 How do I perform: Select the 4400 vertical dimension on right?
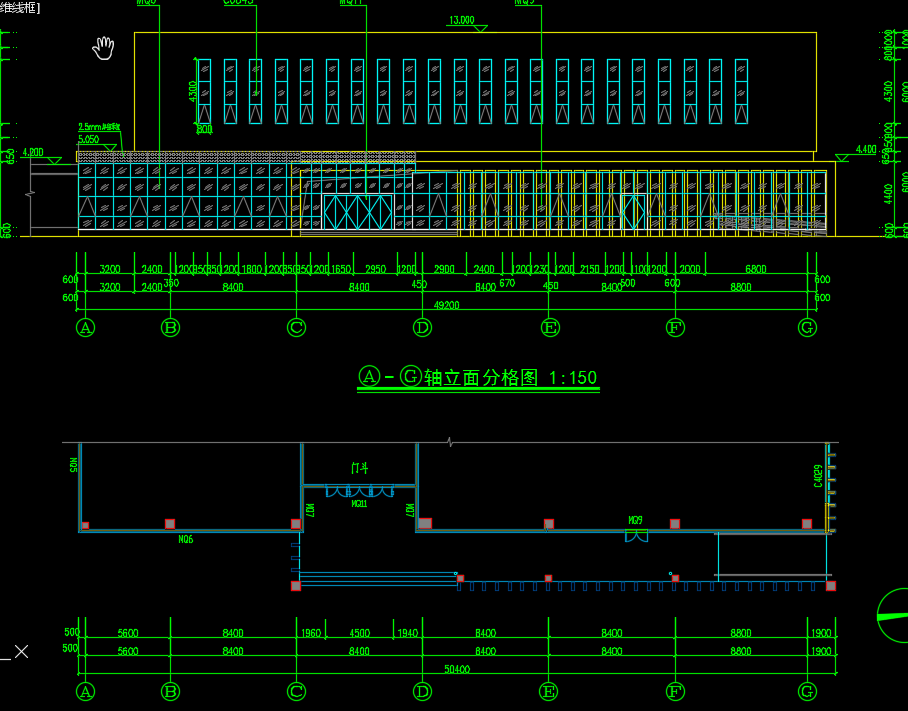889,193
